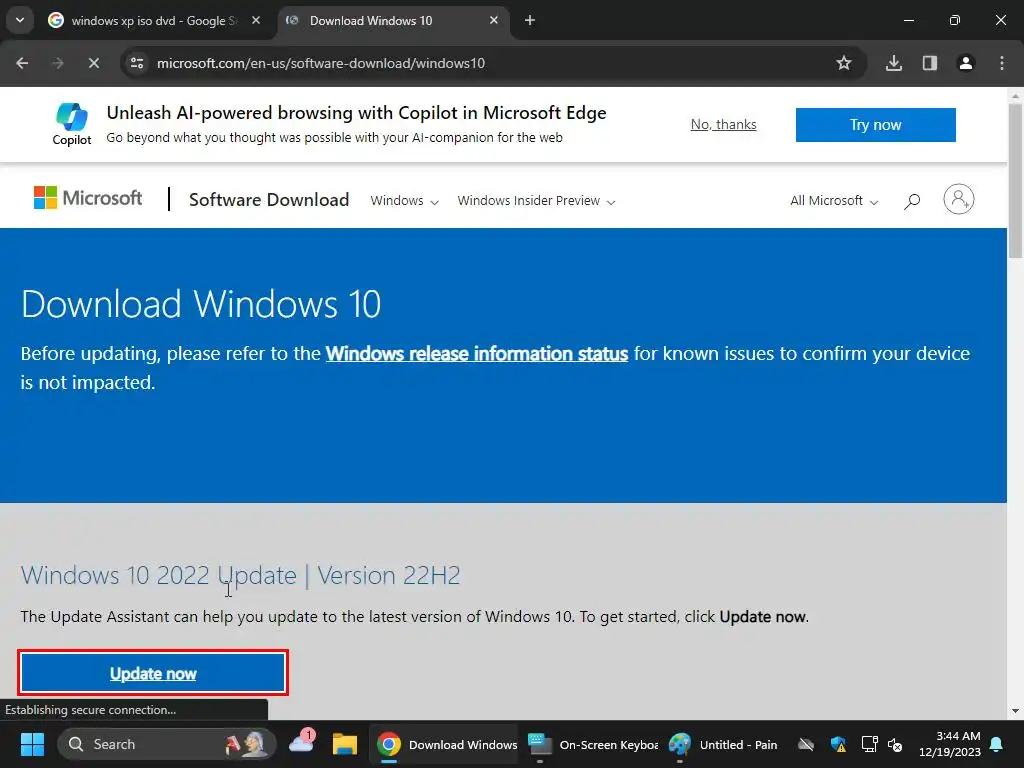This screenshot has height=768, width=1024.
Task: Expand the Windows Insider Preview dropdown
Action: click(x=536, y=200)
